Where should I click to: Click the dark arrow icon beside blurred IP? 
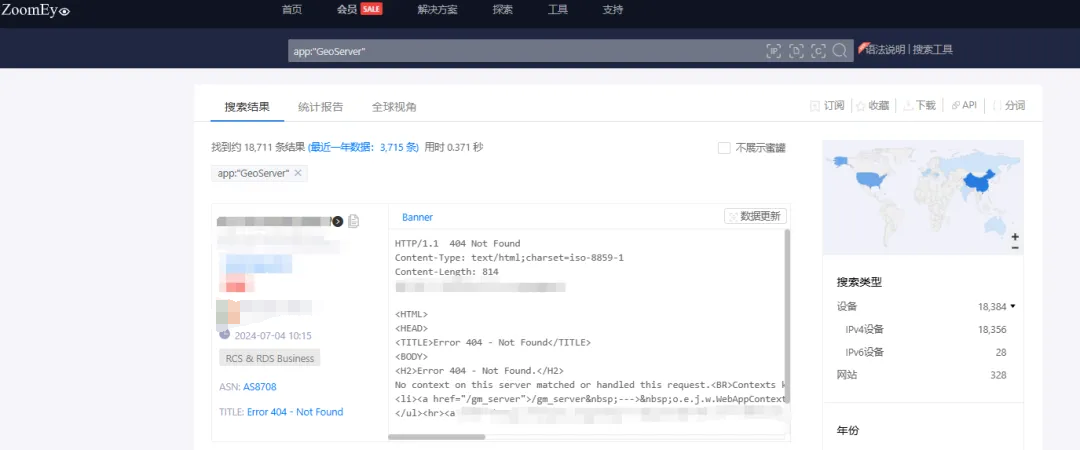click(x=338, y=221)
